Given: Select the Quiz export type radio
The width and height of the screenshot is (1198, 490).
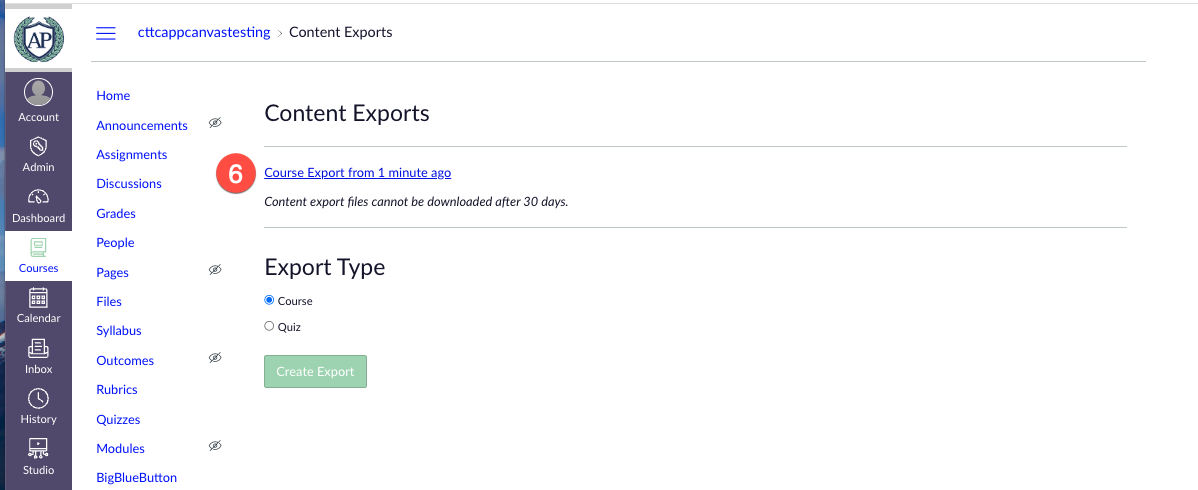Looking at the screenshot, I should click(x=269, y=326).
